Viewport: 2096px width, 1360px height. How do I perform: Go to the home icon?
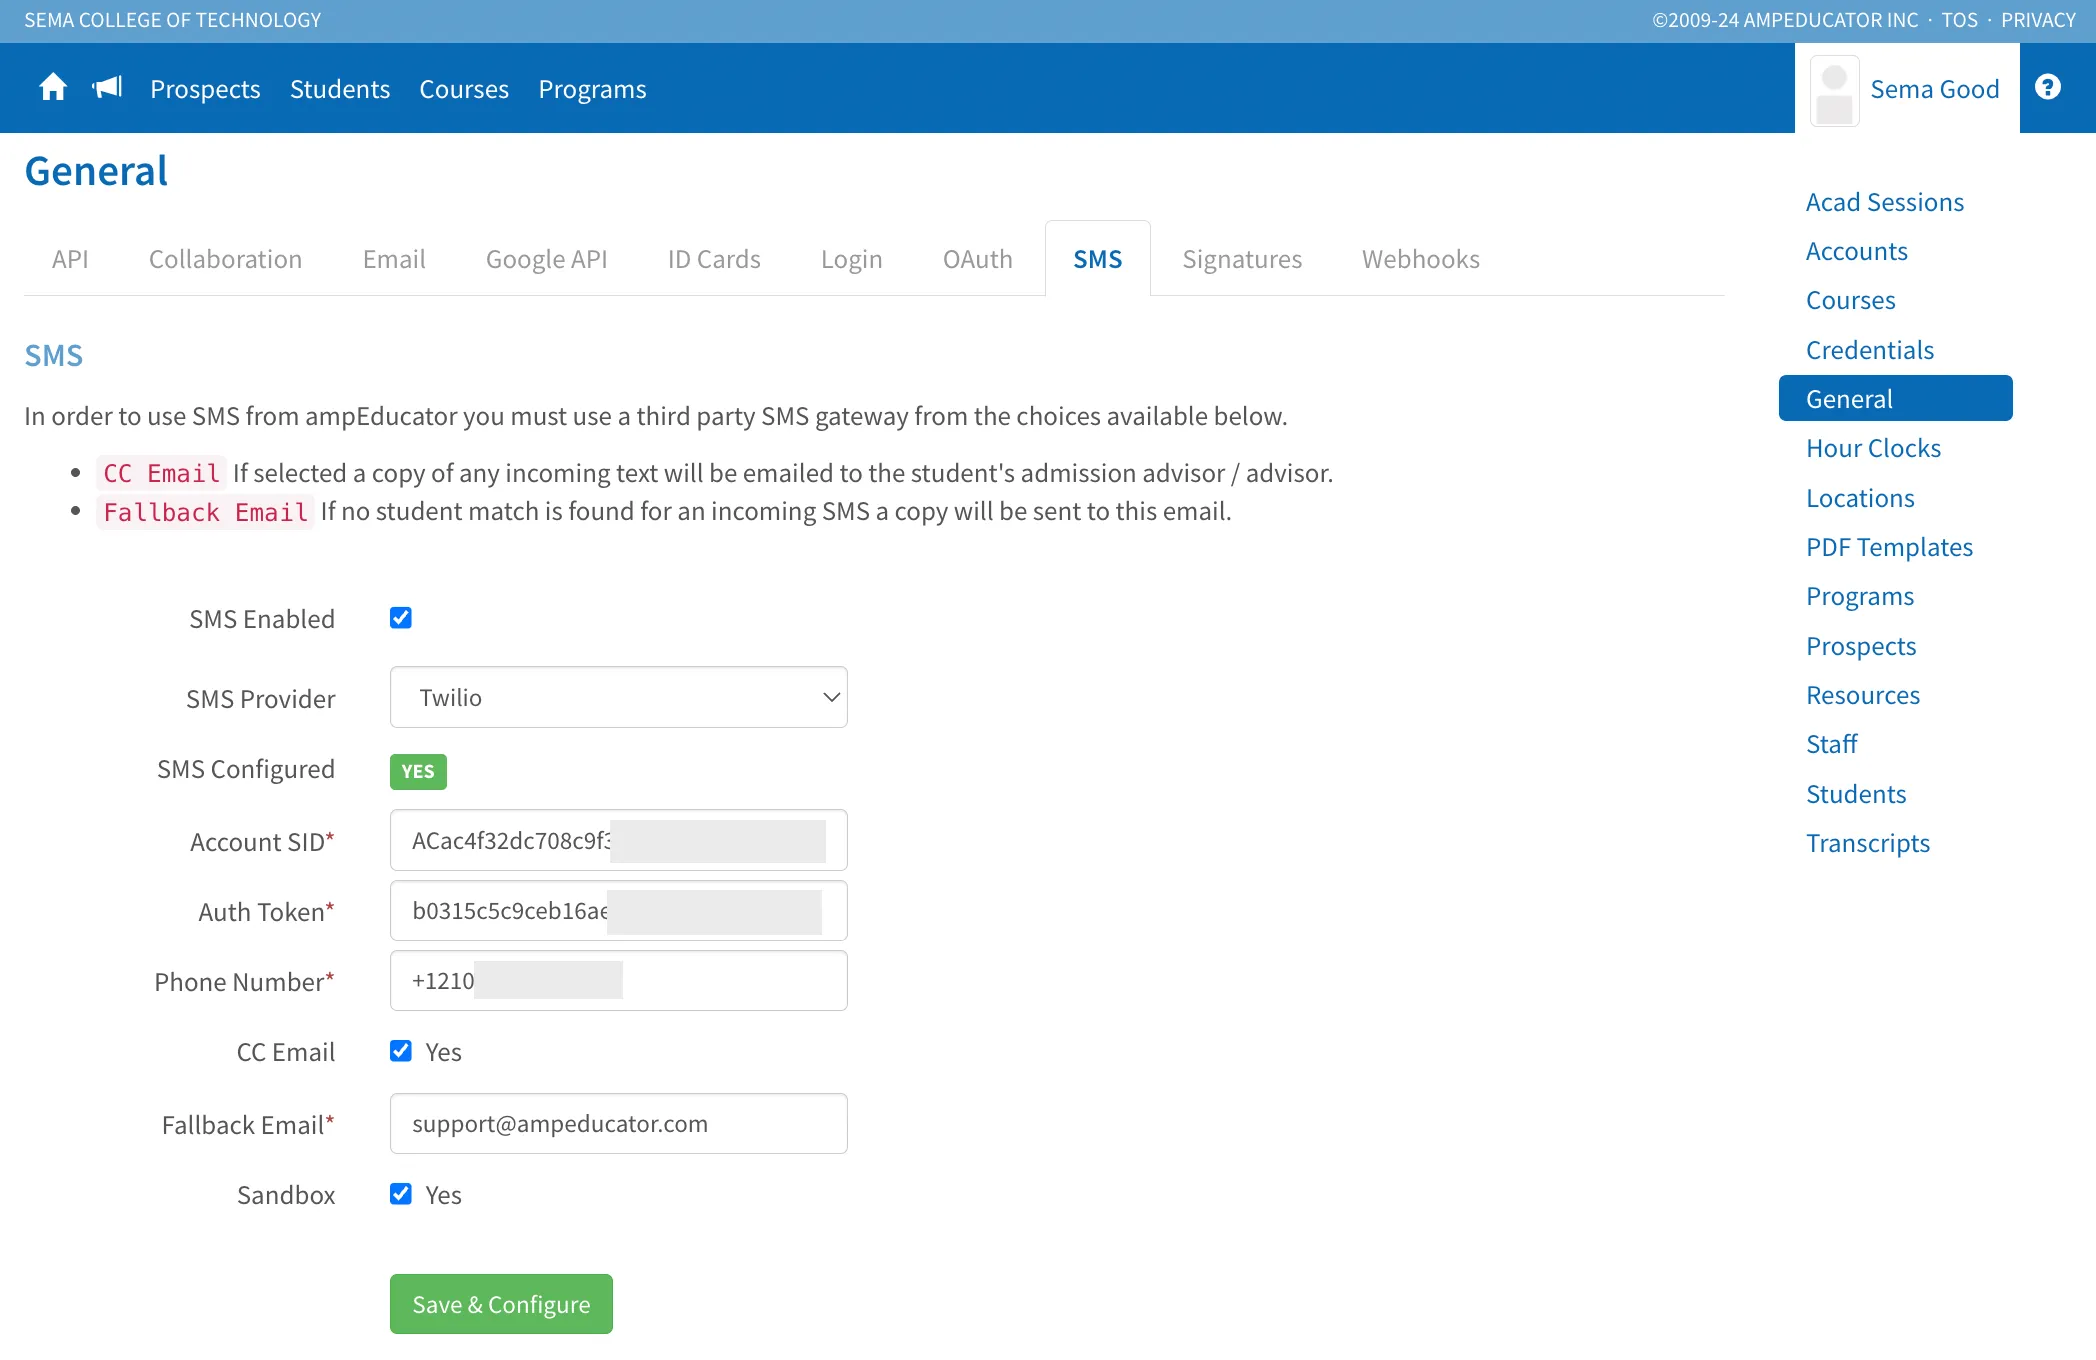[53, 88]
